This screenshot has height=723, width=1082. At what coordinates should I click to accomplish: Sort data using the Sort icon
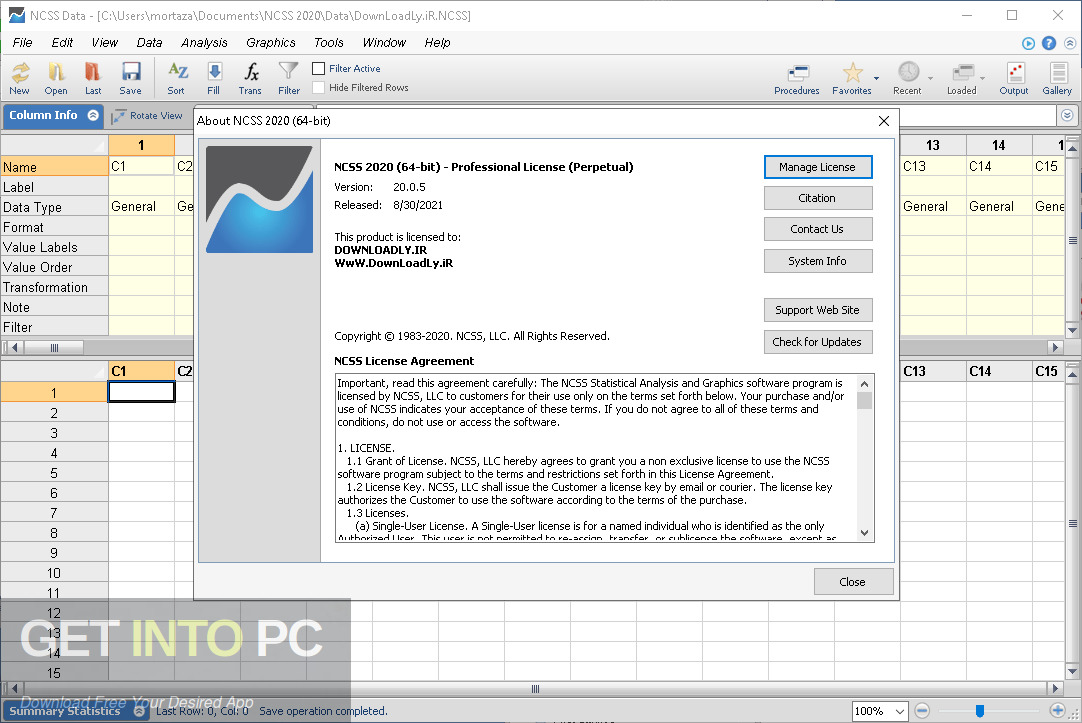click(177, 77)
